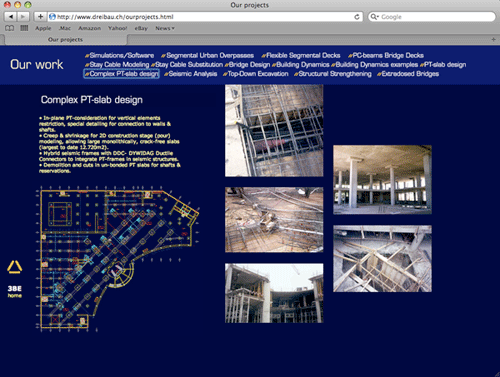This screenshot has height=377, width=500.
Task: Expand the News bookmarks dropdown
Action: (x=165, y=28)
